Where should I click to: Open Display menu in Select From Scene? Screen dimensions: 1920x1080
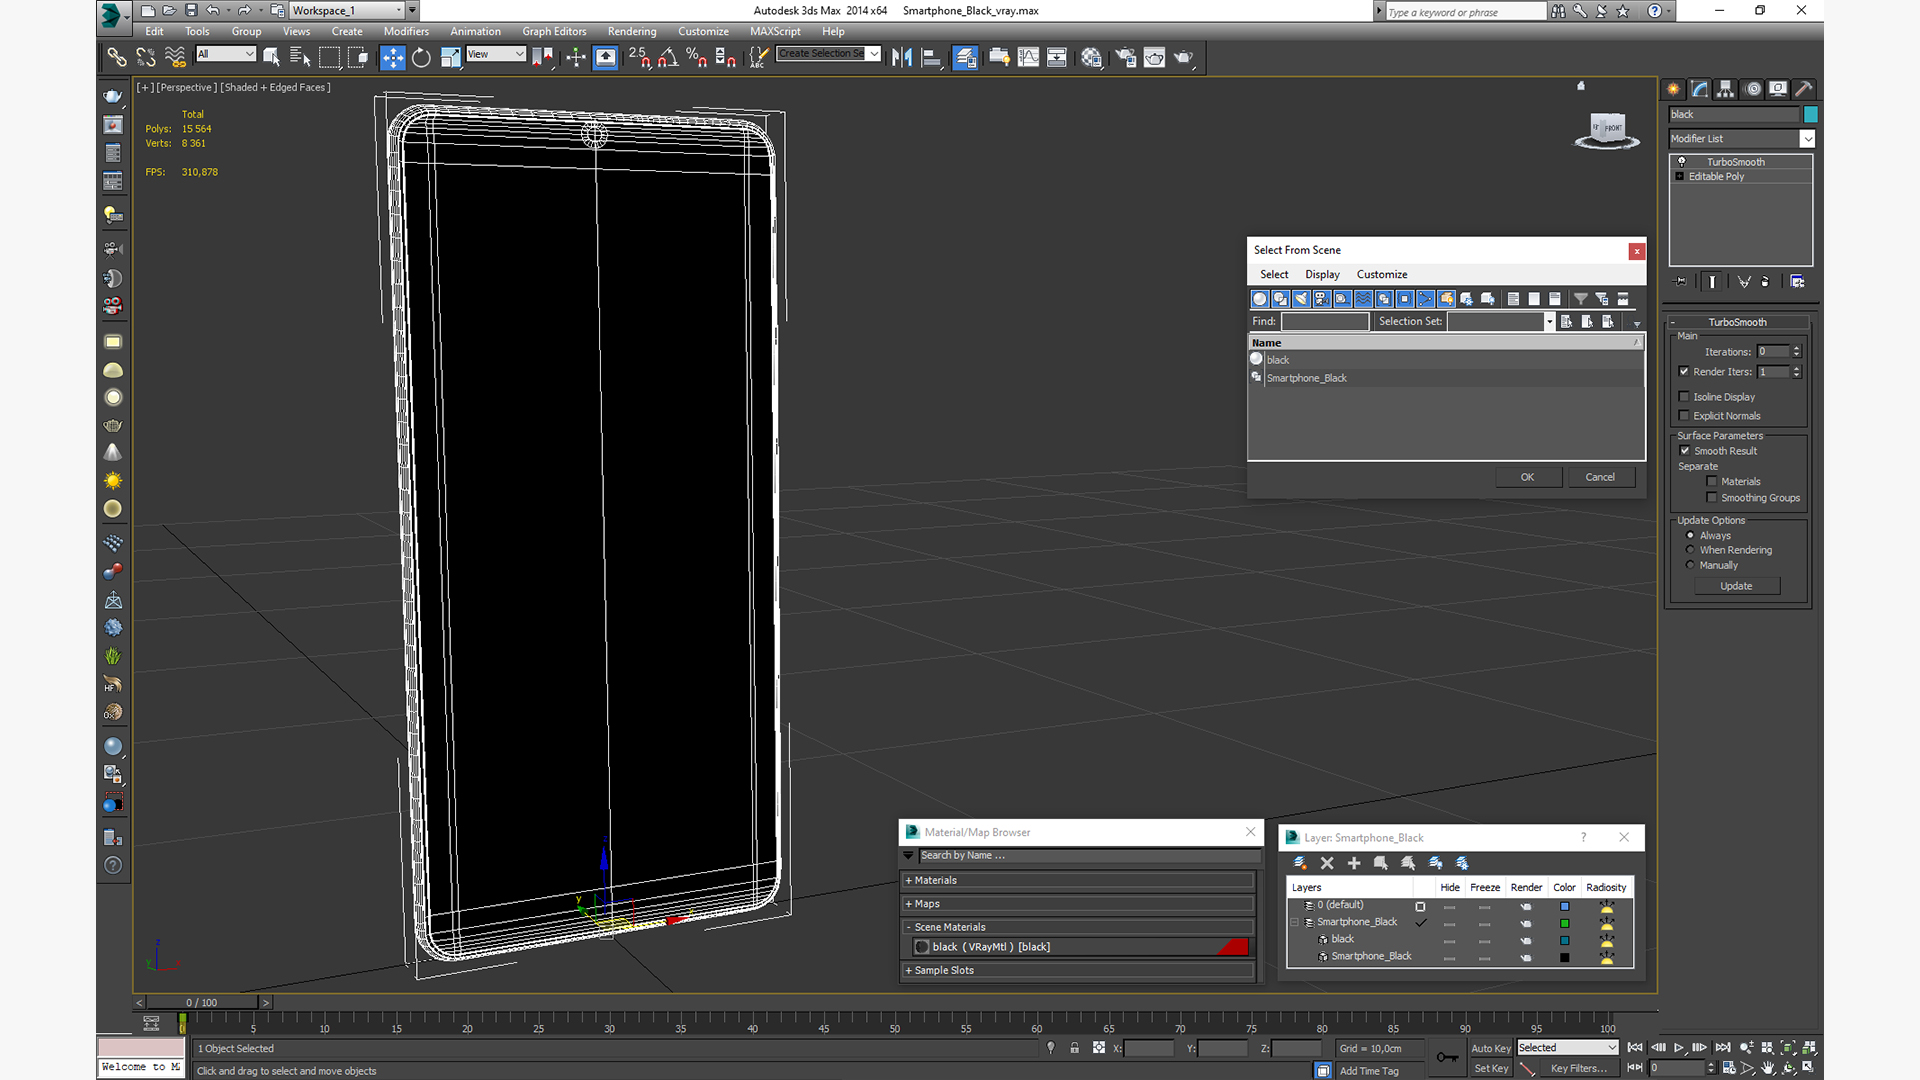click(1322, 274)
